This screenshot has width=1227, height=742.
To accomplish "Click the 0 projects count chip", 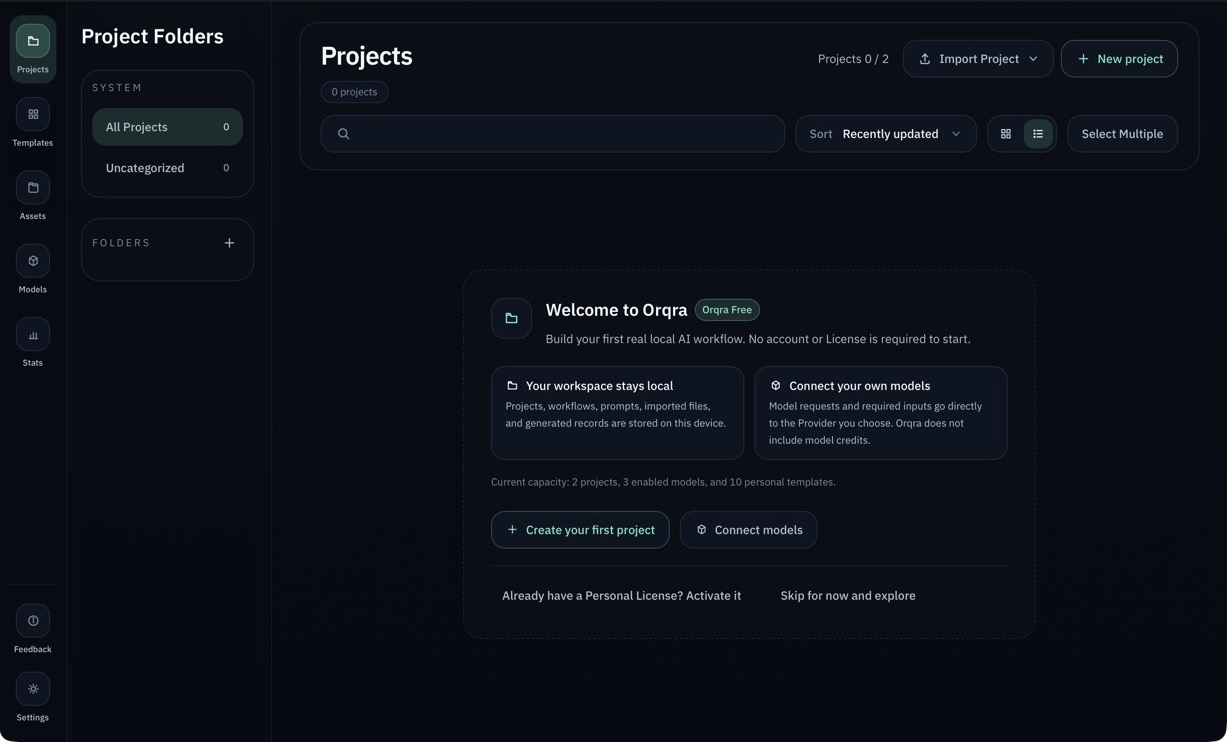I will [x=354, y=92].
